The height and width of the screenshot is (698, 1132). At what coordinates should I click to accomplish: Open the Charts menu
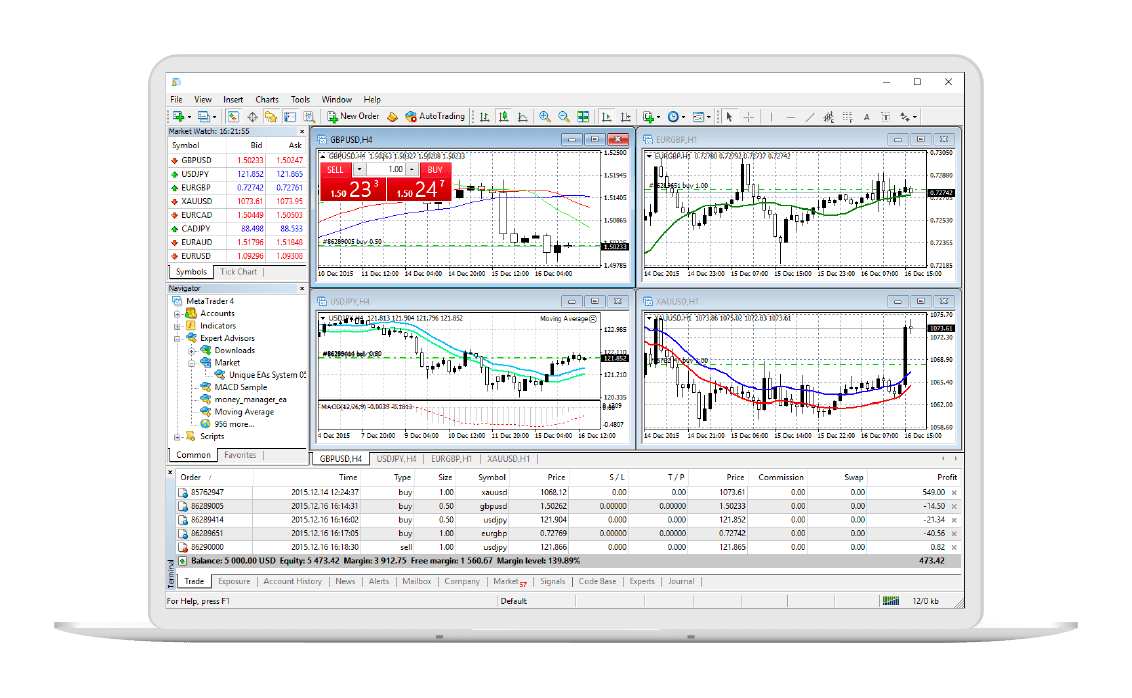[x=266, y=99]
